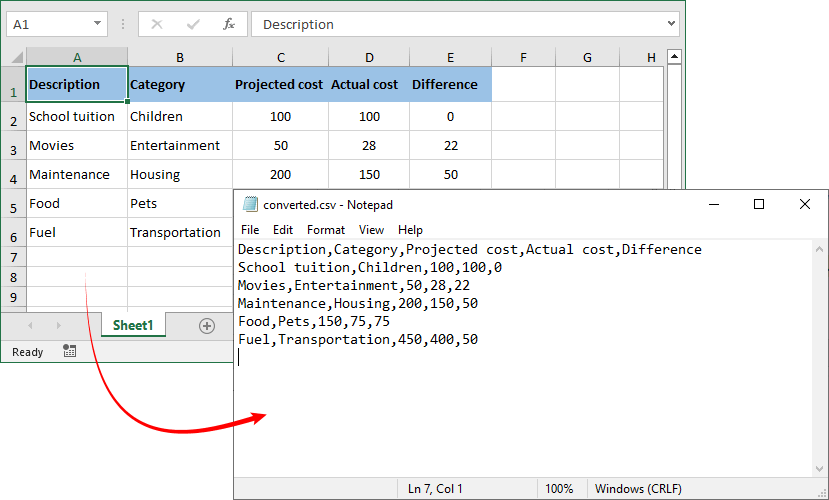The image size is (829, 500).
Task: Select the Pets cell
Action: coord(180,203)
